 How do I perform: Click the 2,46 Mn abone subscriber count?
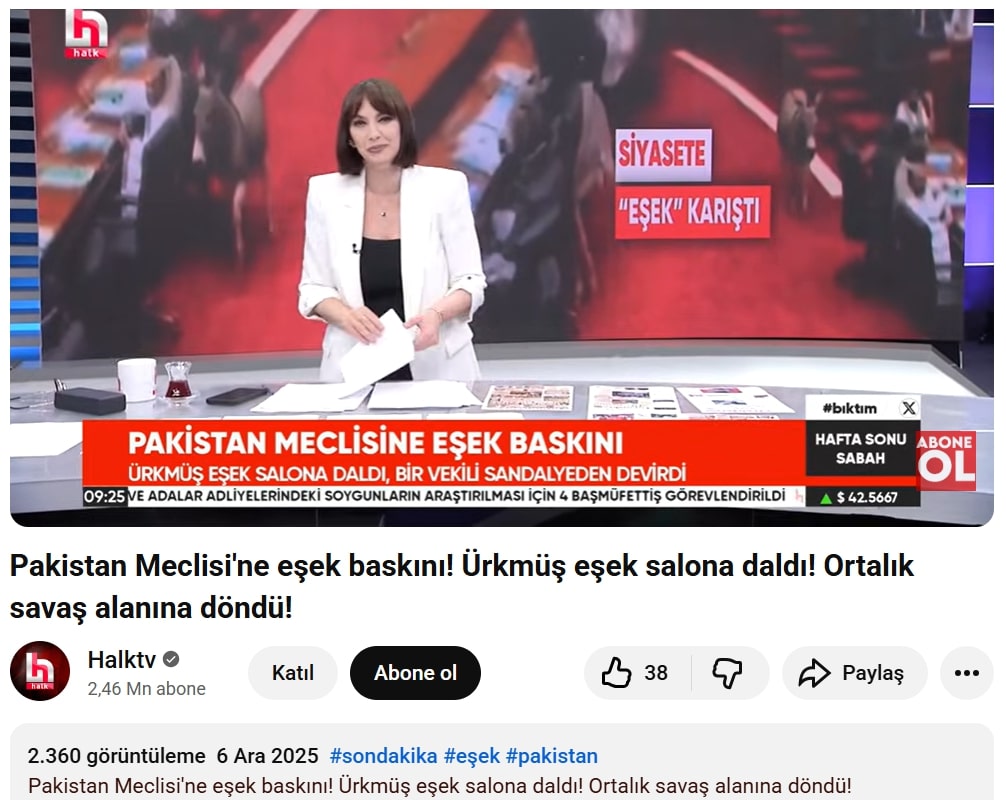pos(147,689)
